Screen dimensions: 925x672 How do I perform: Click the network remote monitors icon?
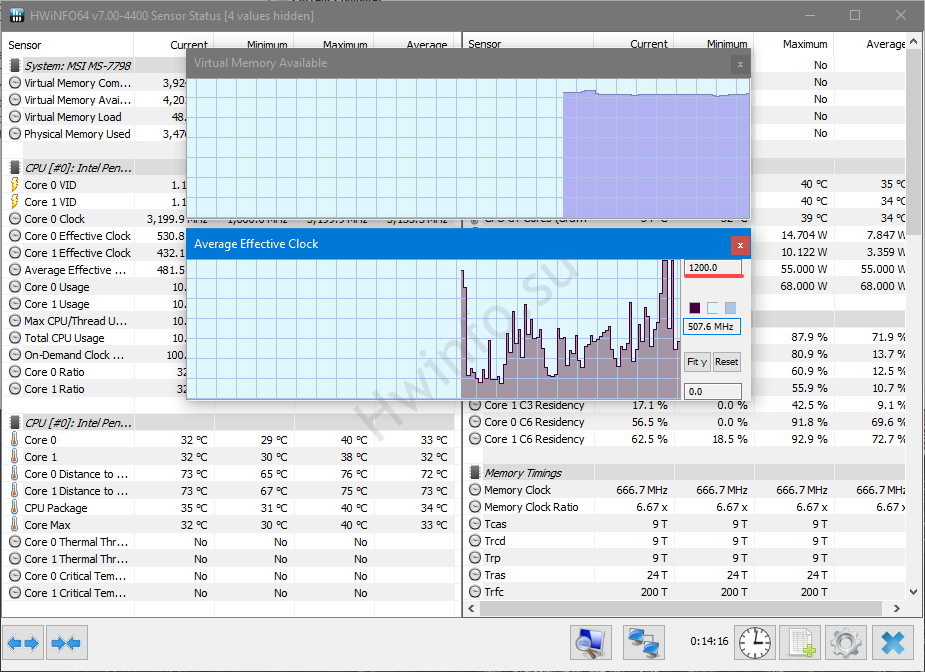[x=644, y=642]
